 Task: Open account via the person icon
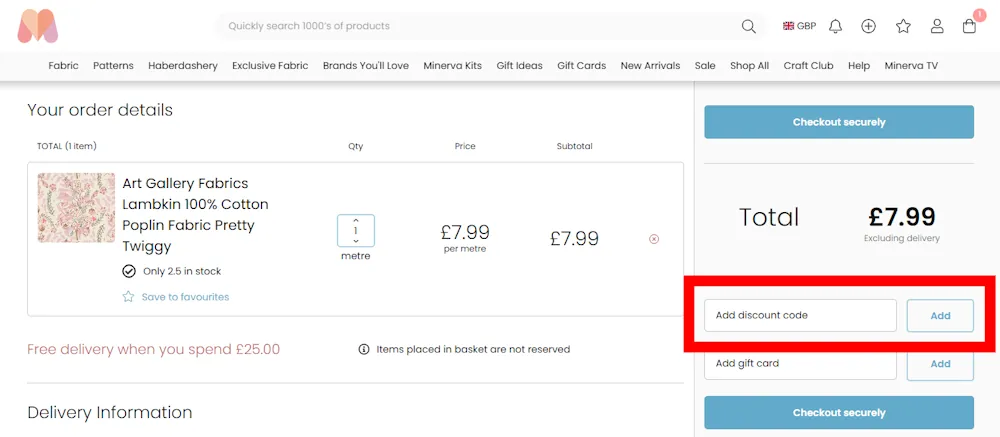(937, 26)
